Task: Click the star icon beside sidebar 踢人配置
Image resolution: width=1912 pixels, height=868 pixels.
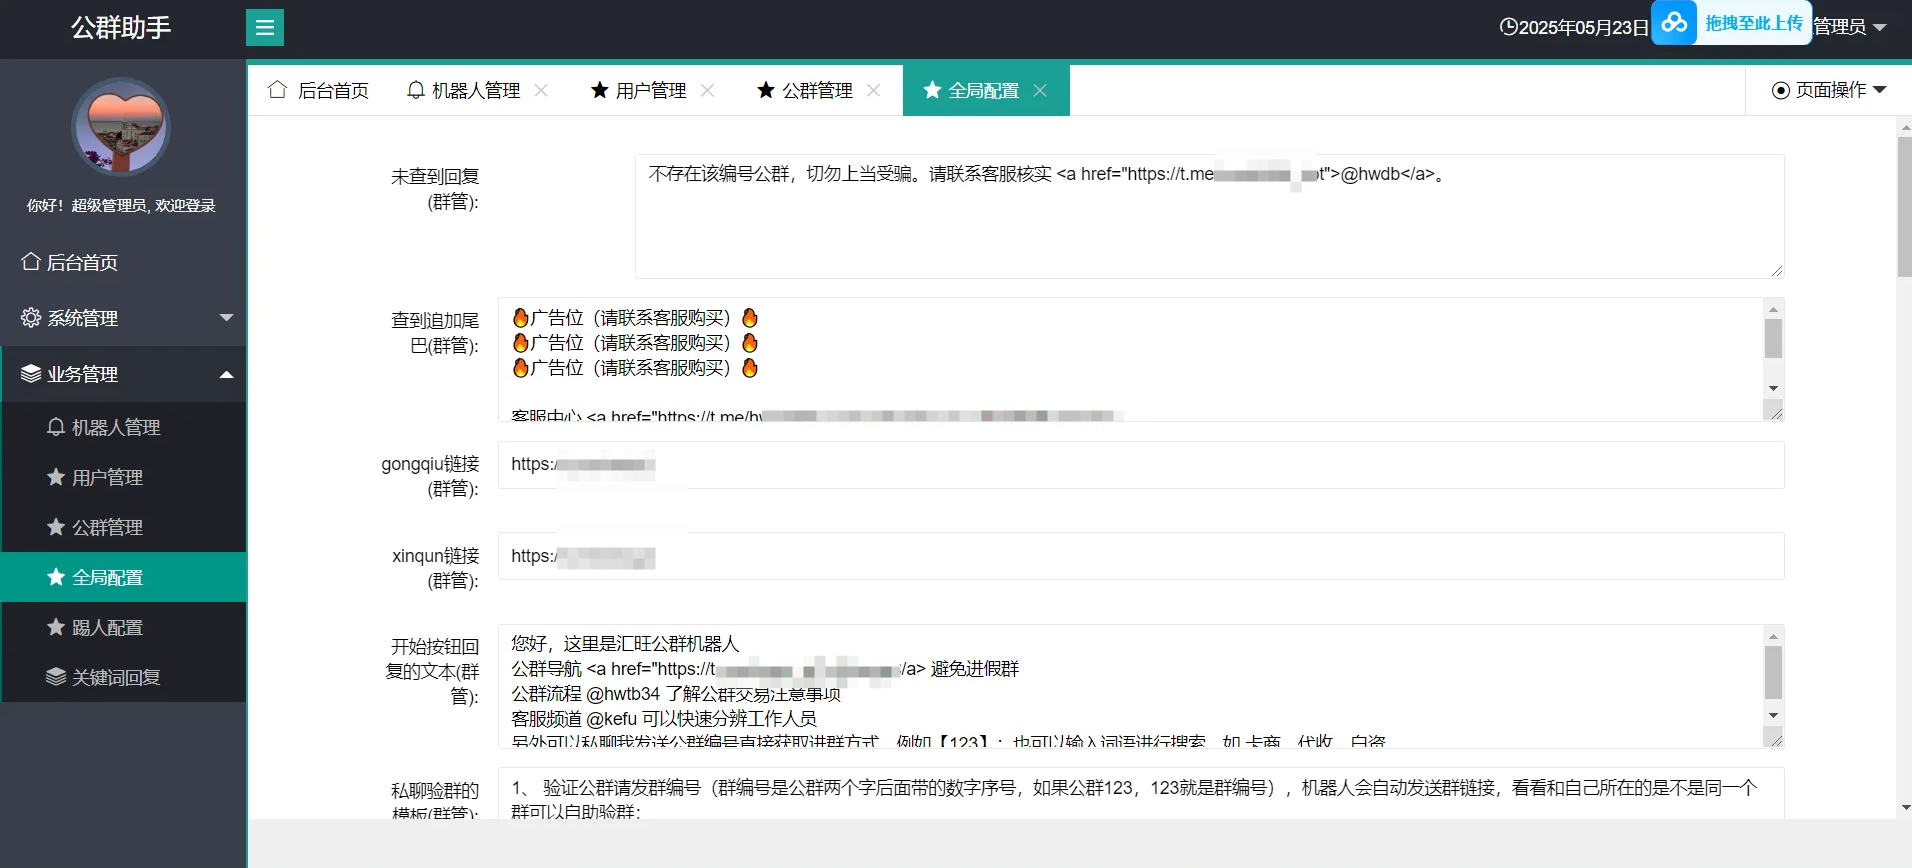Action: click(56, 627)
